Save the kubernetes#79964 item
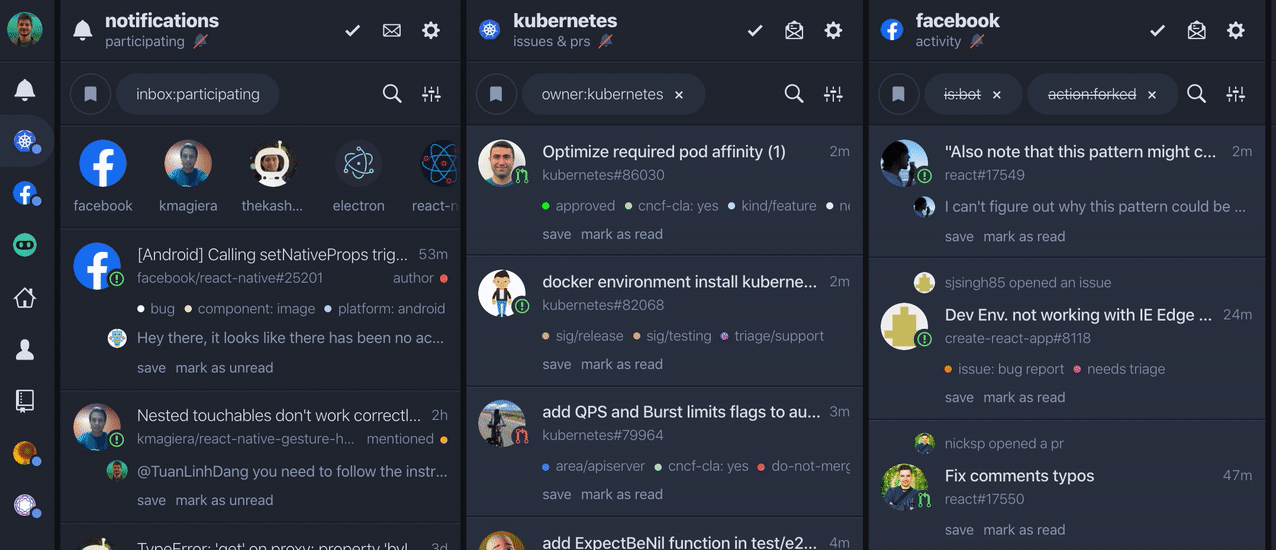This screenshot has width=1276, height=550. coord(557,494)
